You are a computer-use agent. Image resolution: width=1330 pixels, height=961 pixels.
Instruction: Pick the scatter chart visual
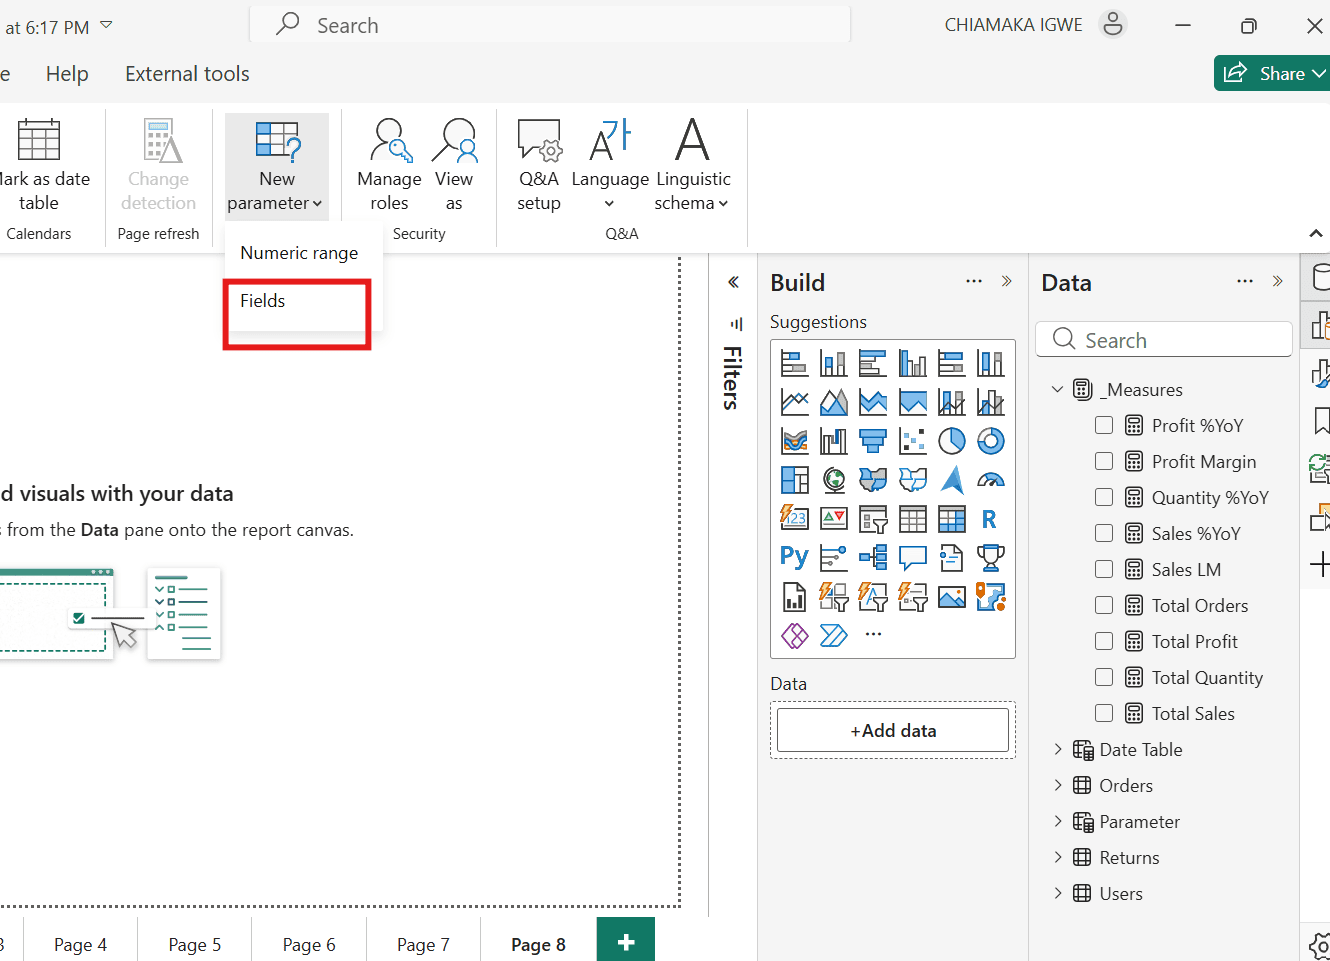(912, 441)
